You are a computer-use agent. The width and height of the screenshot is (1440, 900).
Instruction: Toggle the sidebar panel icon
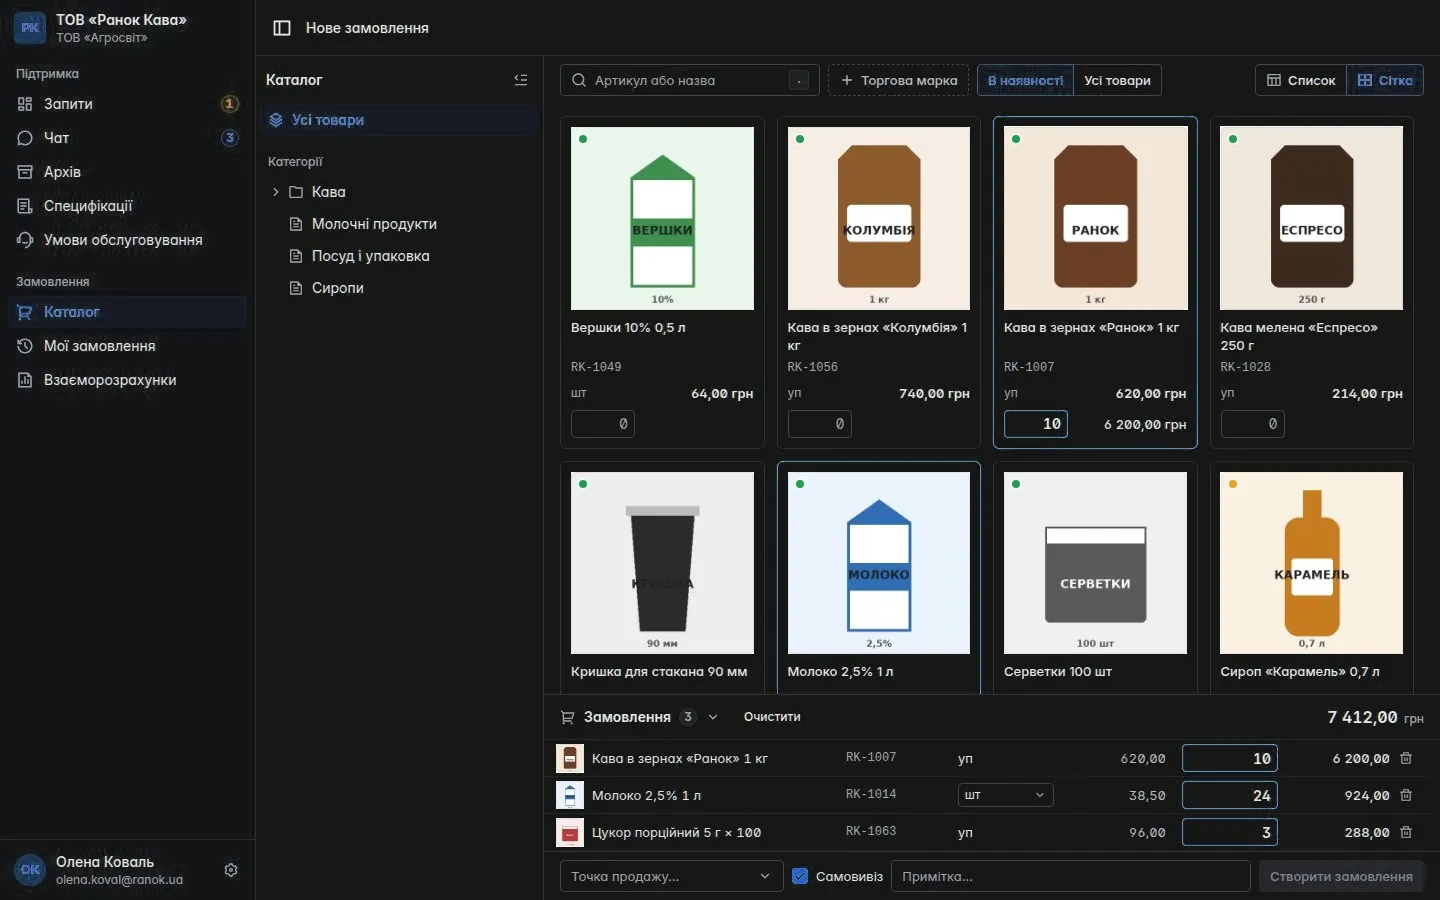tap(282, 28)
